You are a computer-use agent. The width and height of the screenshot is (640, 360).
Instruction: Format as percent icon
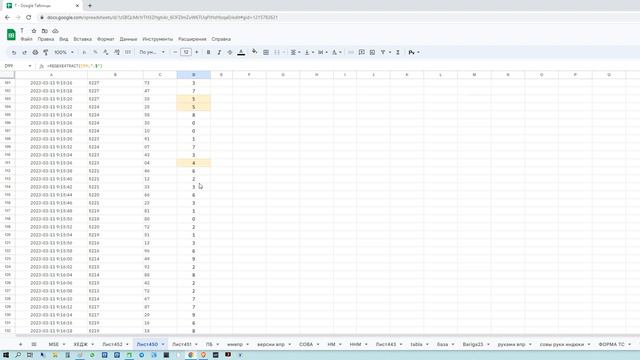[95, 53]
